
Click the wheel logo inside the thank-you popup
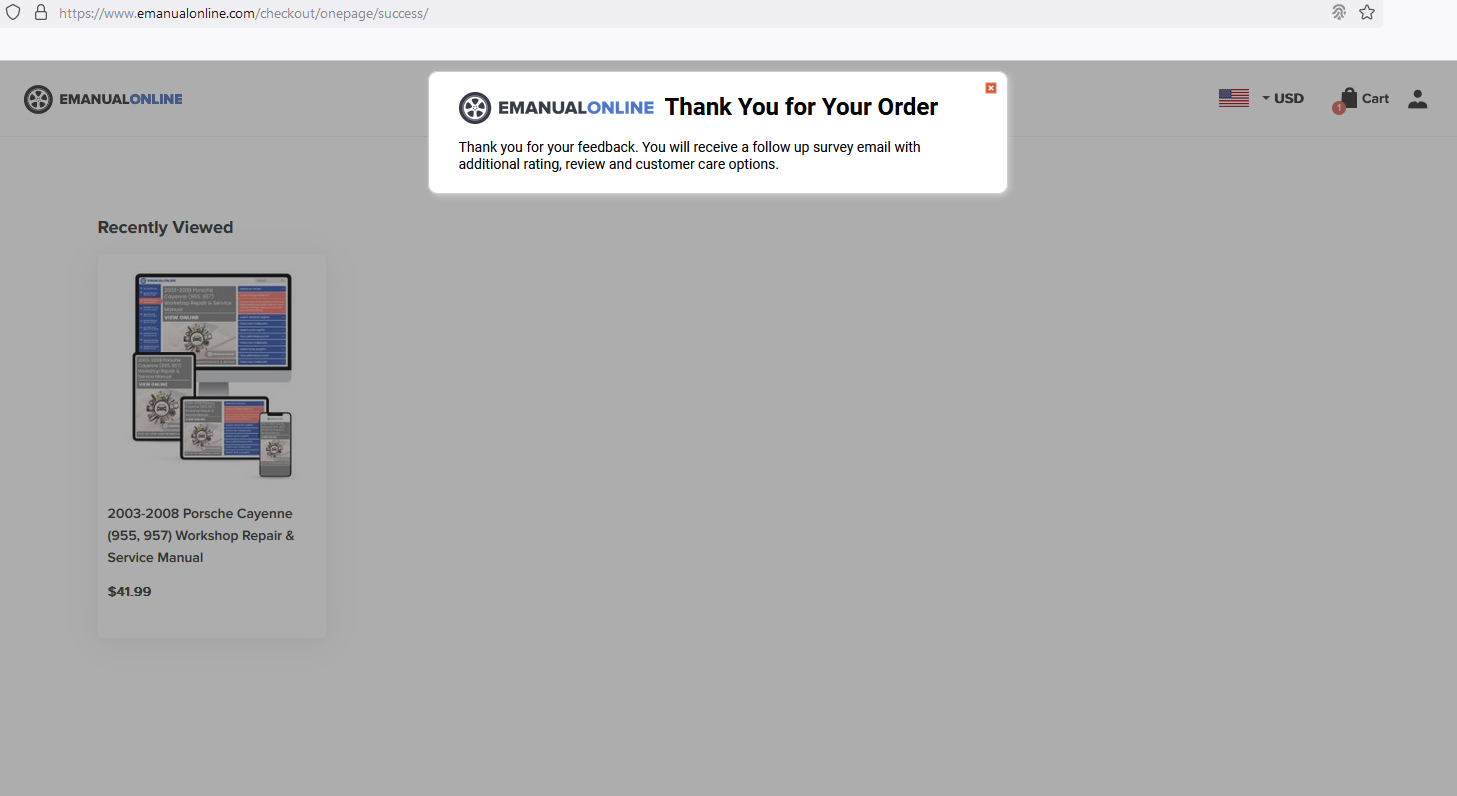point(474,107)
